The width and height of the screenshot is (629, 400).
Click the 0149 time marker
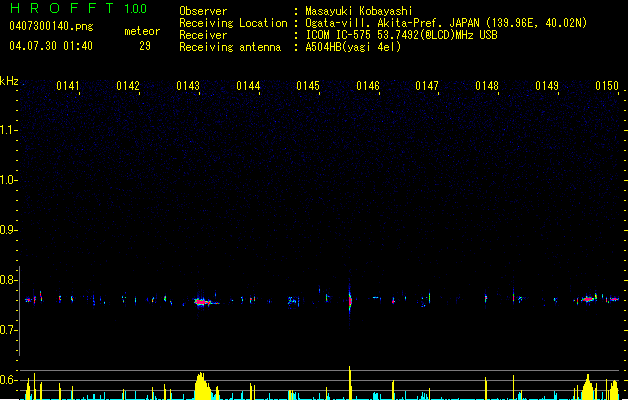click(547, 86)
